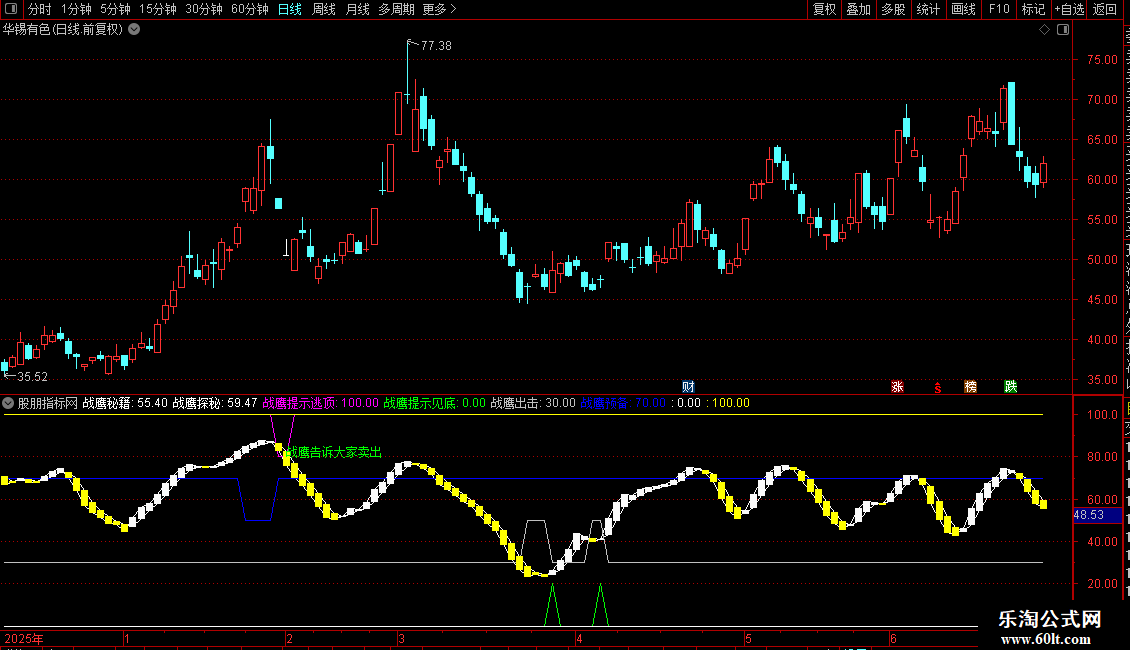The width and height of the screenshot is (1130, 650).
Task: Click month 4 marker on time axis
Action: 579,638
